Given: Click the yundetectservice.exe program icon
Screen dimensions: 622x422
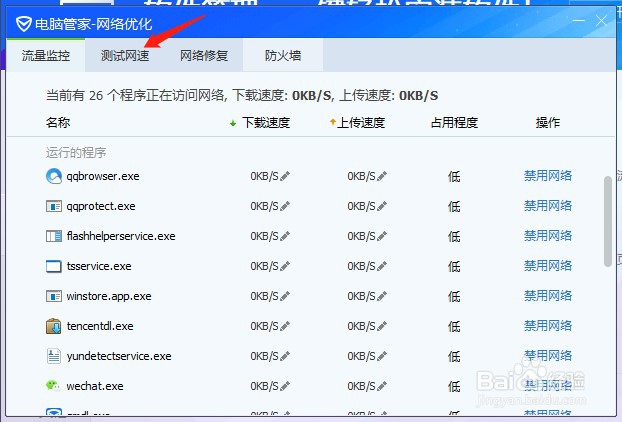Looking at the screenshot, I should pyautogui.click(x=54, y=356).
